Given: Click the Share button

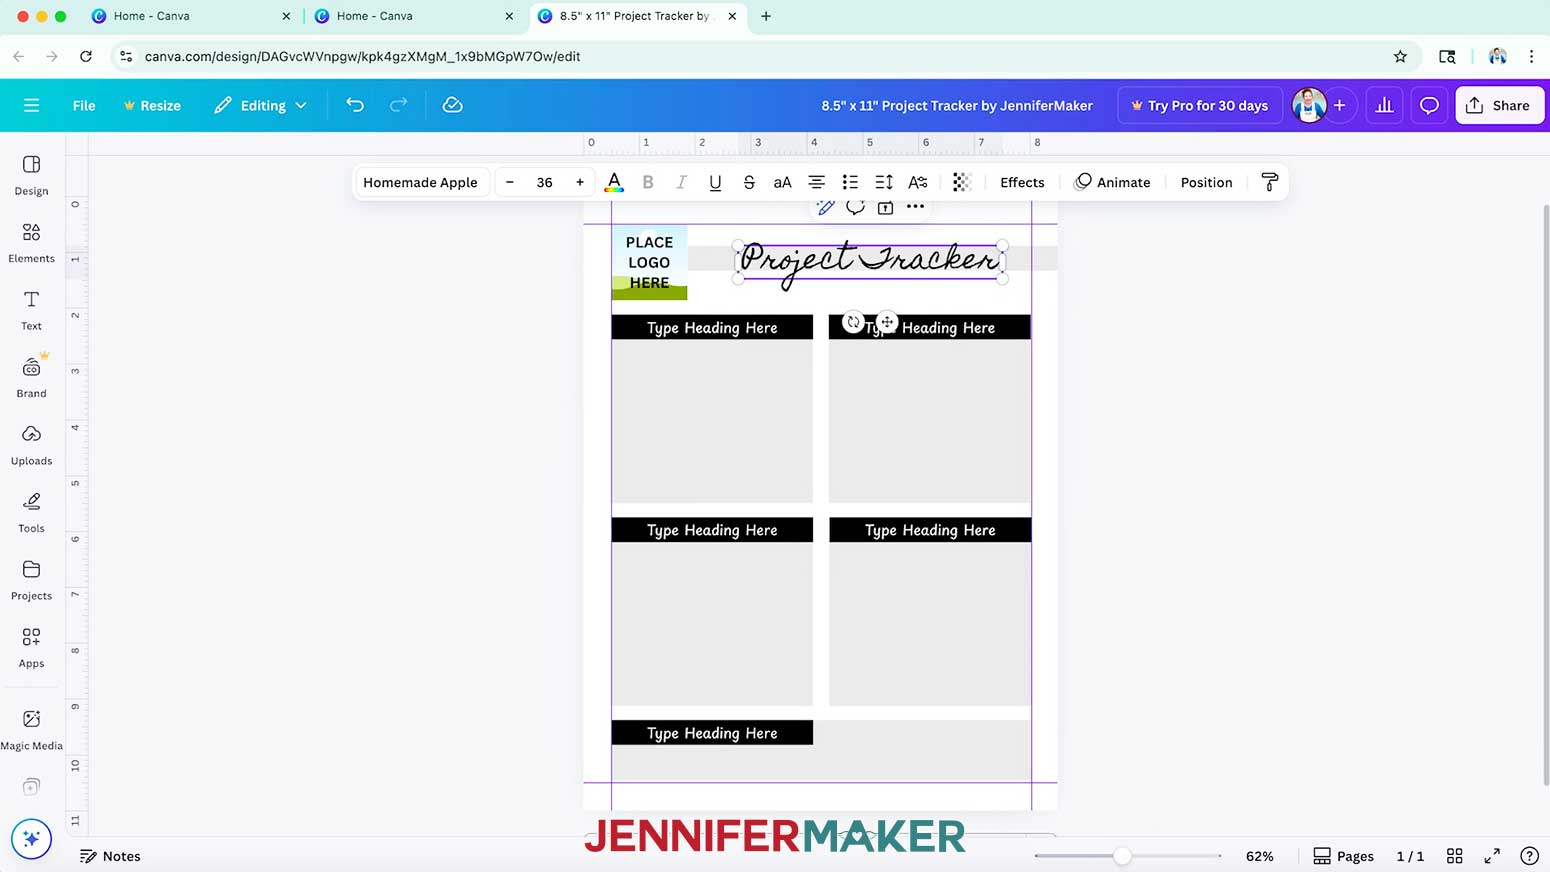Looking at the screenshot, I should click(x=1499, y=105).
